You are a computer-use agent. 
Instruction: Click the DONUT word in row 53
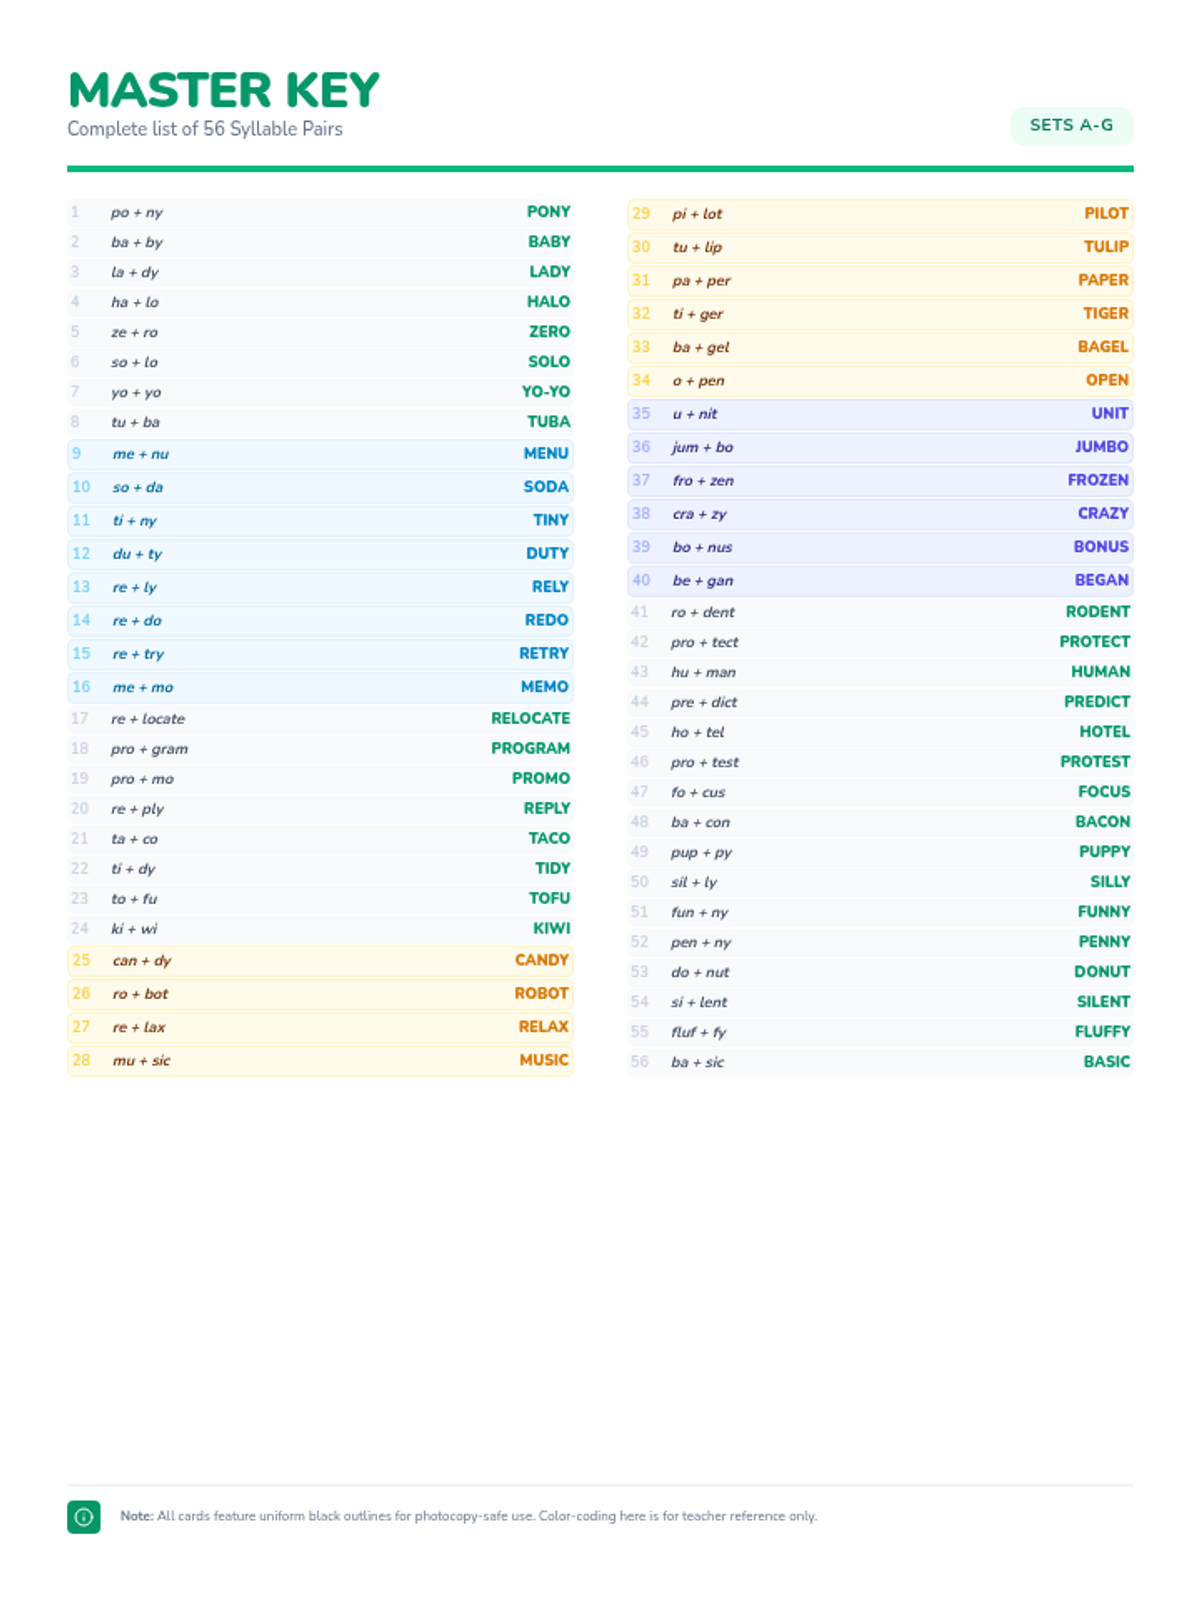tap(1101, 972)
